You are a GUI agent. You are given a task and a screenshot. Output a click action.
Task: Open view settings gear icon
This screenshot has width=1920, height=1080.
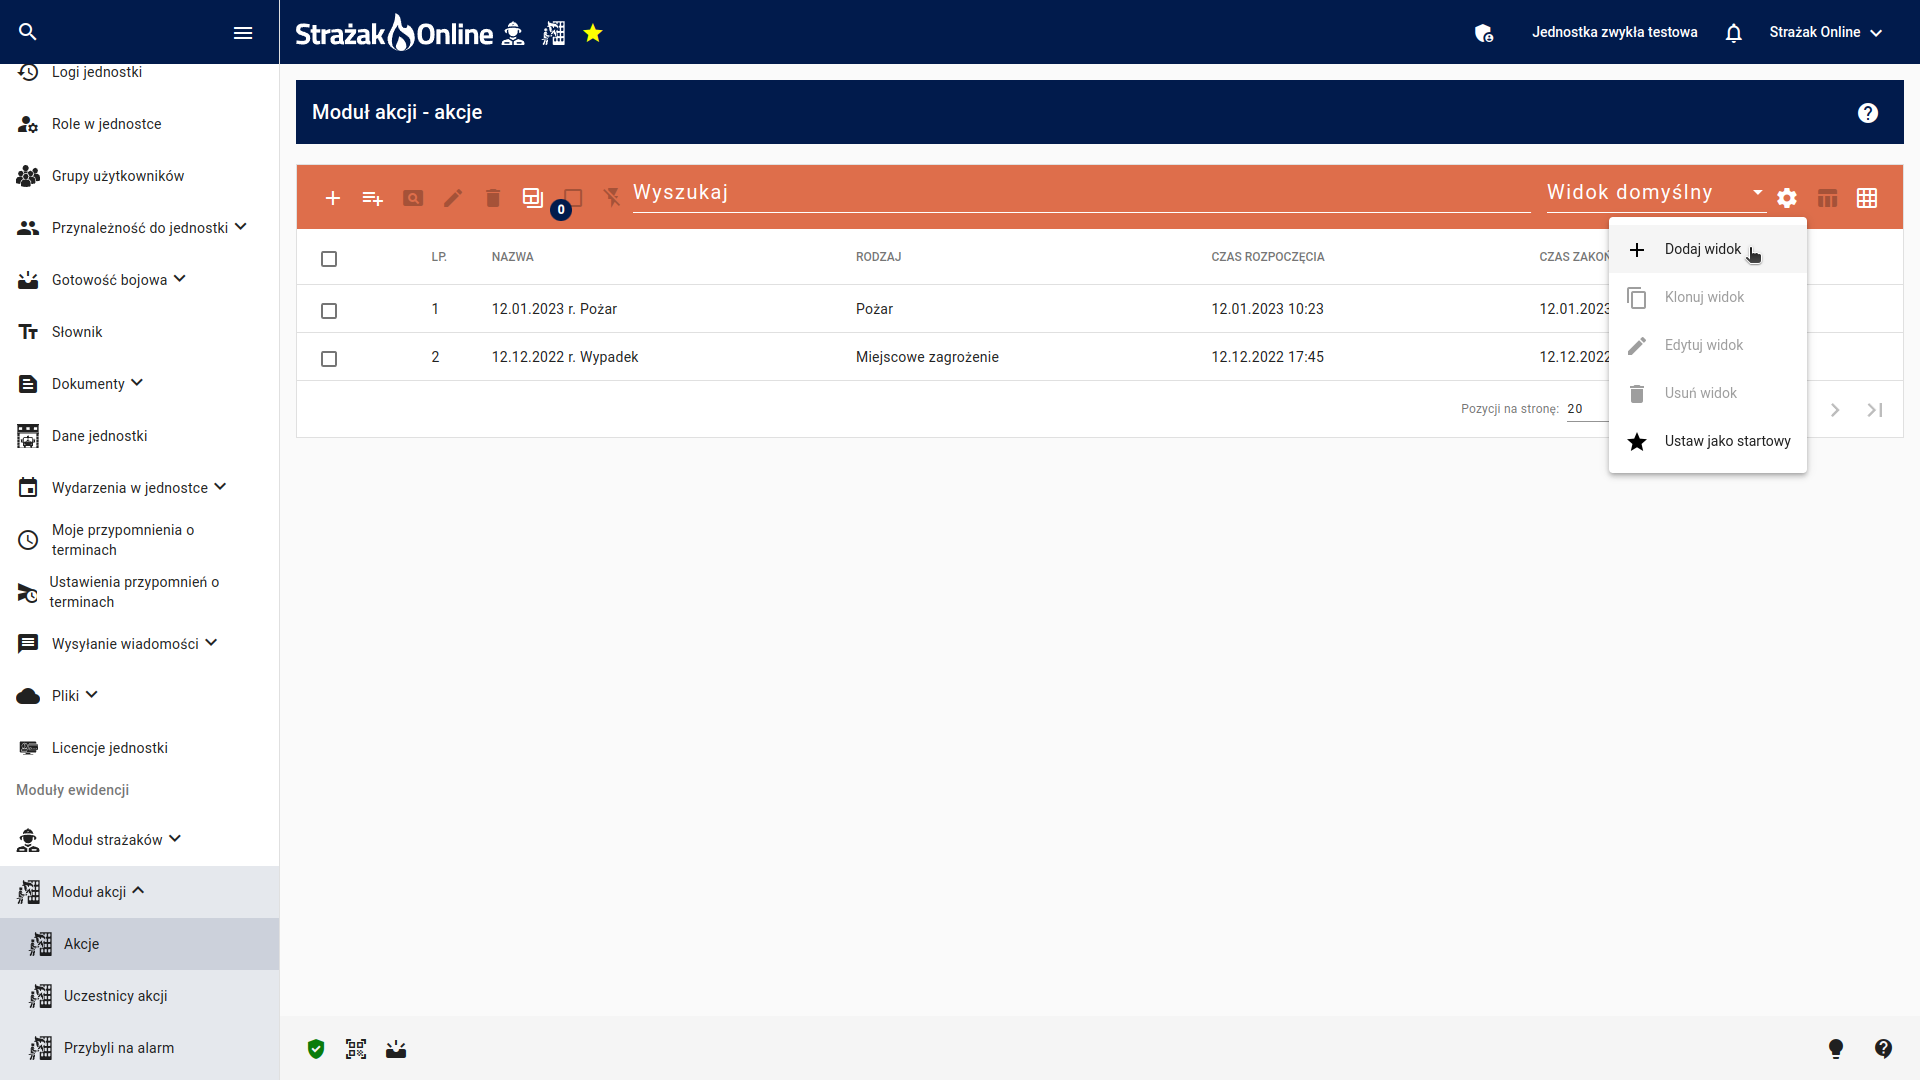click(x=1787, y=198)
